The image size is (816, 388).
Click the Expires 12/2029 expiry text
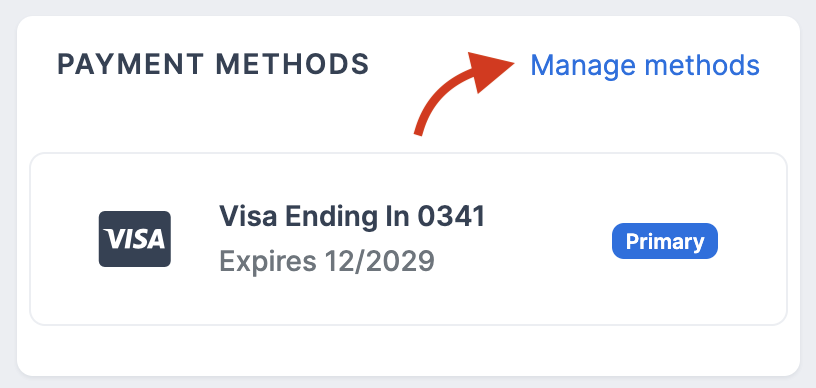pyautogui.click(x=327, y=261)
